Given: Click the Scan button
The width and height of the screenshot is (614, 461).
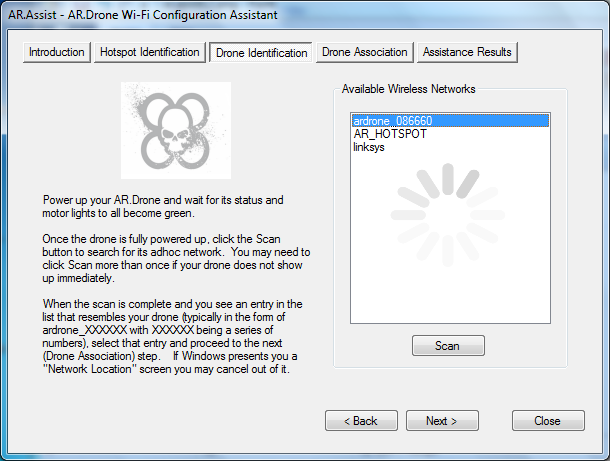Looking at the screenshot, I should (448, 346).
